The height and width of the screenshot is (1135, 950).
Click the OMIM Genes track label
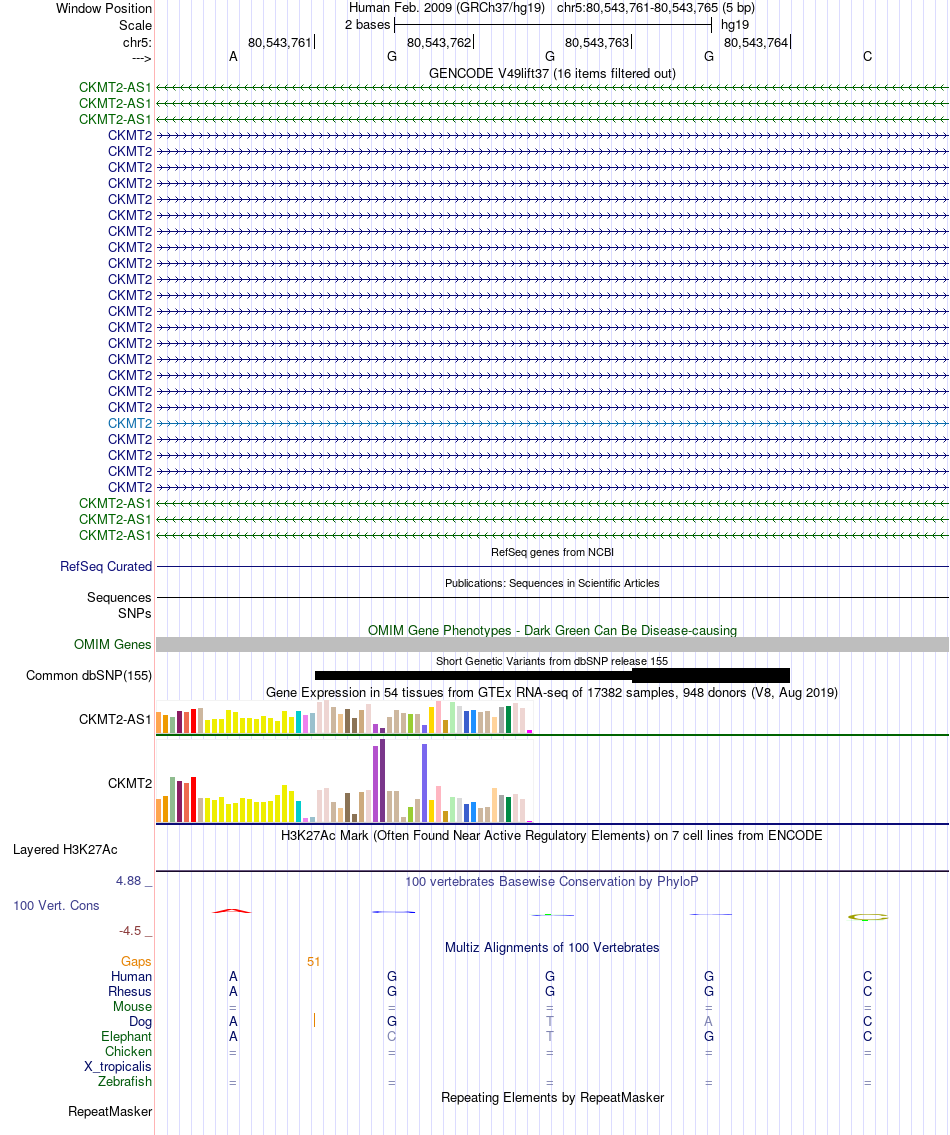point(113,644)
